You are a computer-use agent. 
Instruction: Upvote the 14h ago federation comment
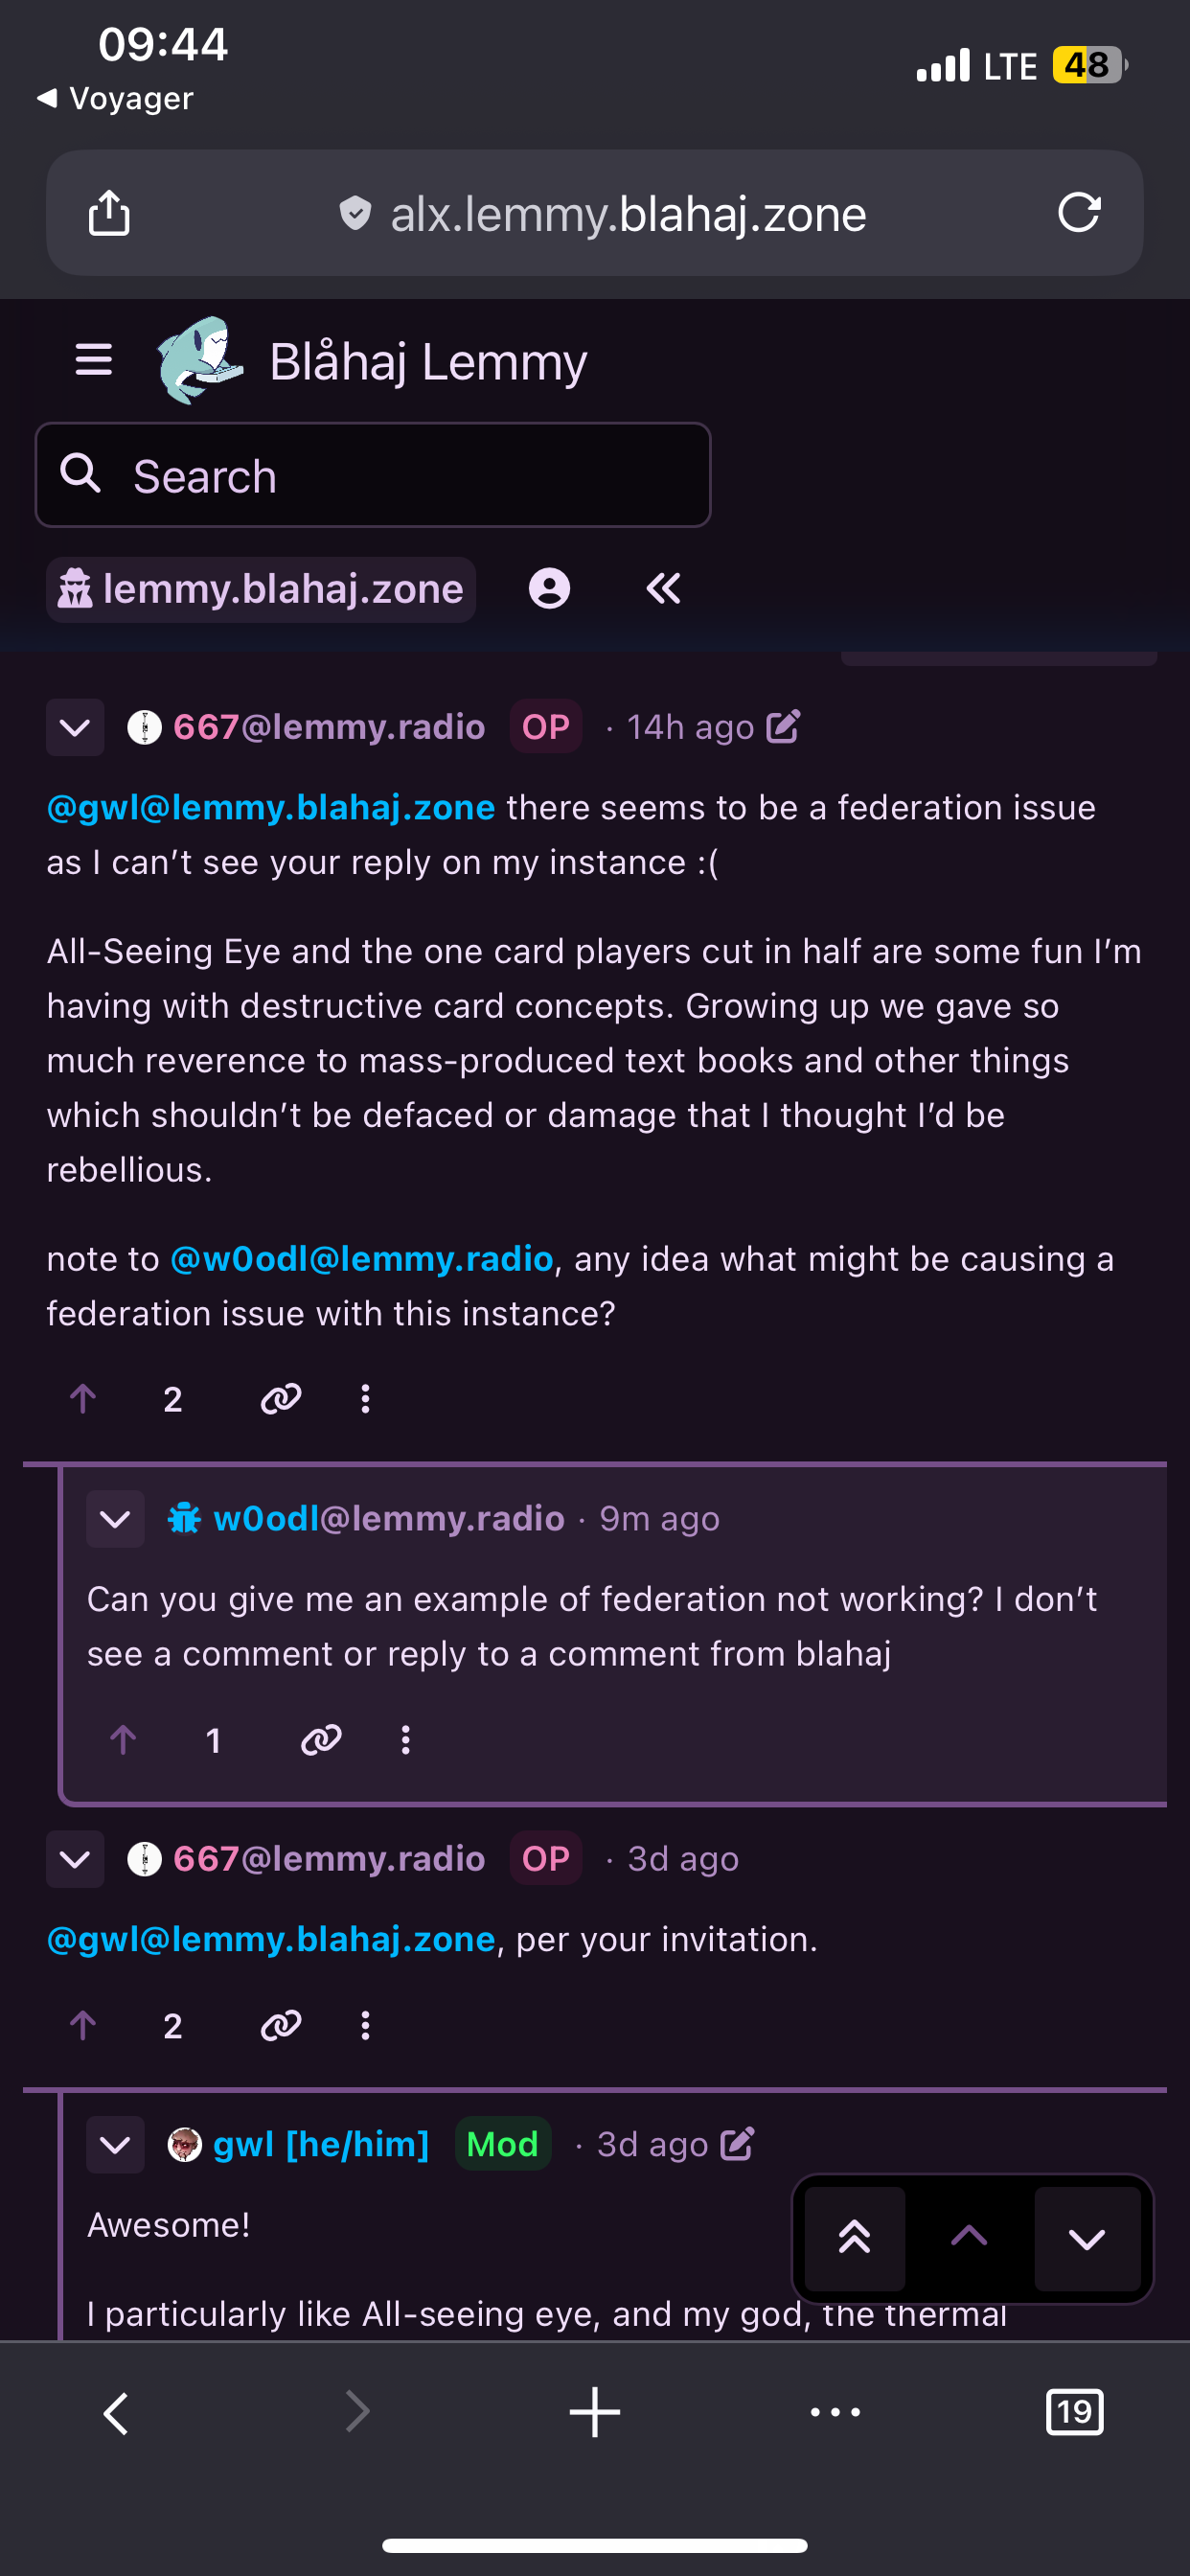coord(83,1399)
